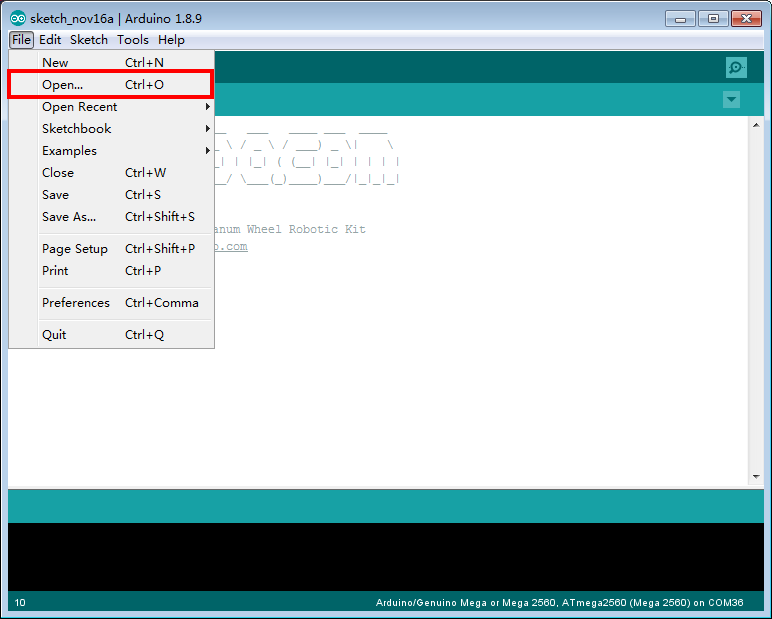Open the tab dropdown arrow button

point(731,99)
